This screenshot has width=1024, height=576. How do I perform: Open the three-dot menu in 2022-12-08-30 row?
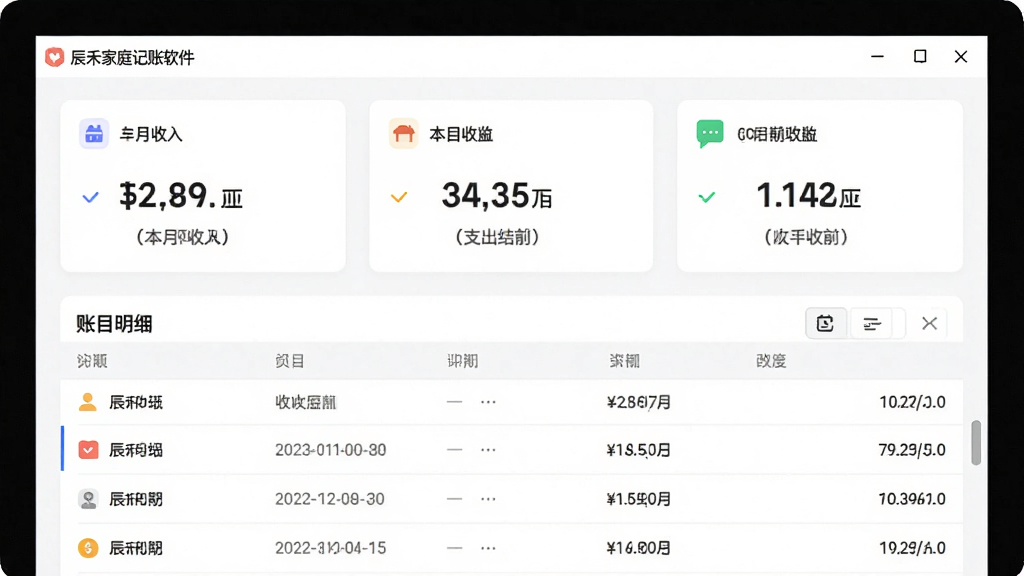488,499
